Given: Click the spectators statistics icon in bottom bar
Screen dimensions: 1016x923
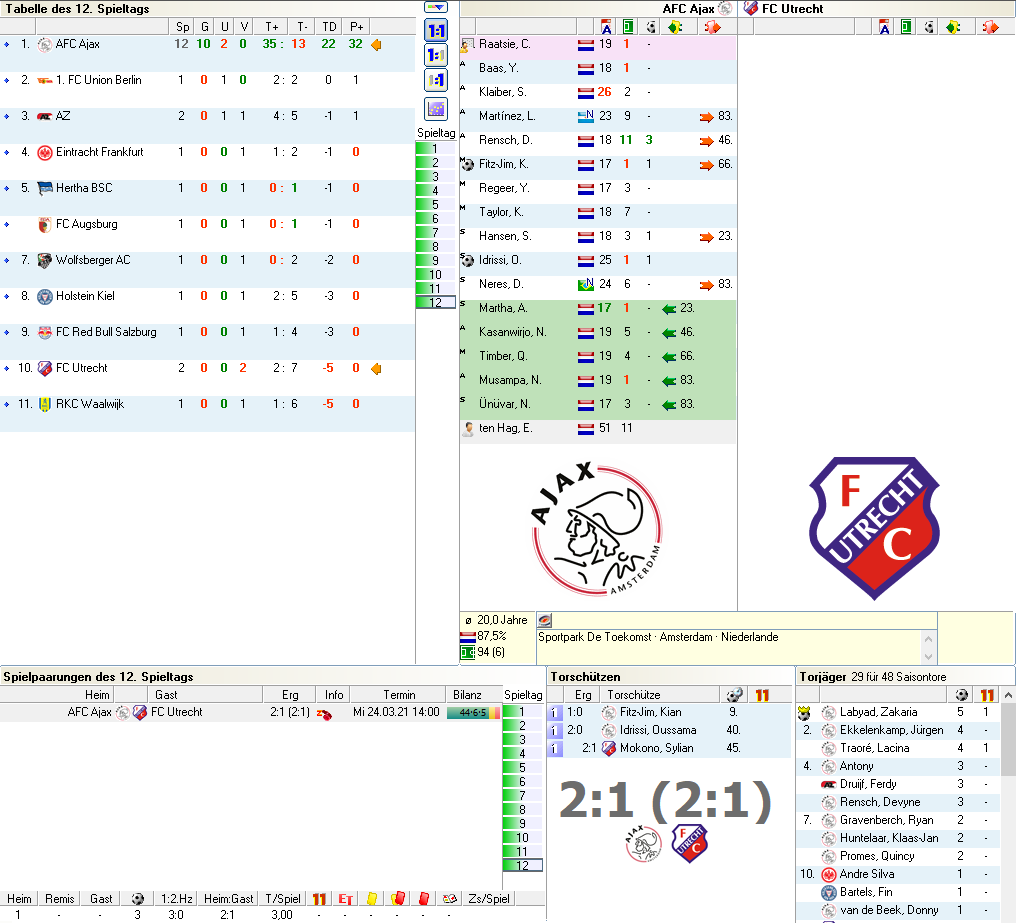Looking at the screenshot, I should click(x=450, y=899).
